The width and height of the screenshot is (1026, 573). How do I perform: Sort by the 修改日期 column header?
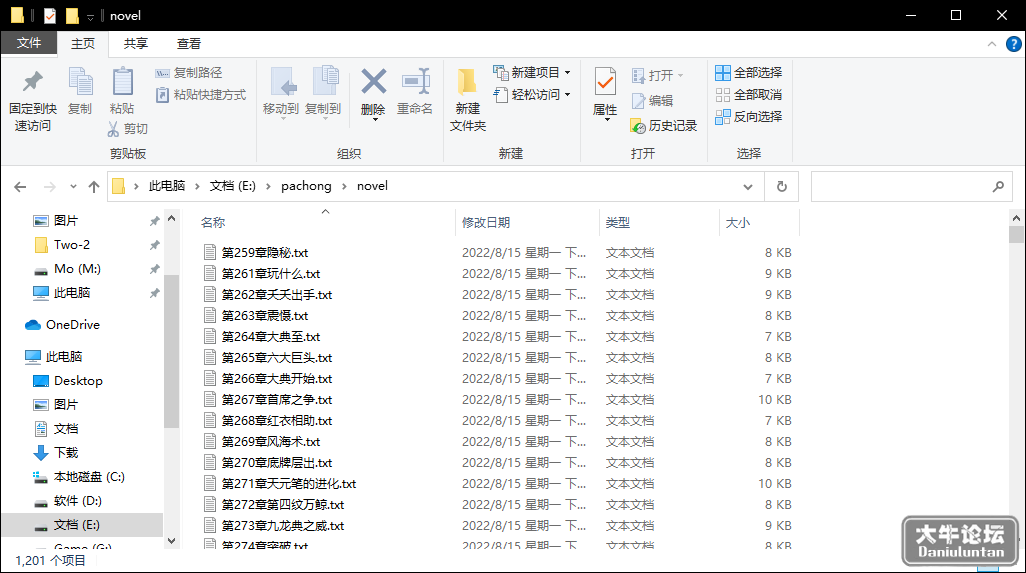pyautogui.click(x=486, y=222)
